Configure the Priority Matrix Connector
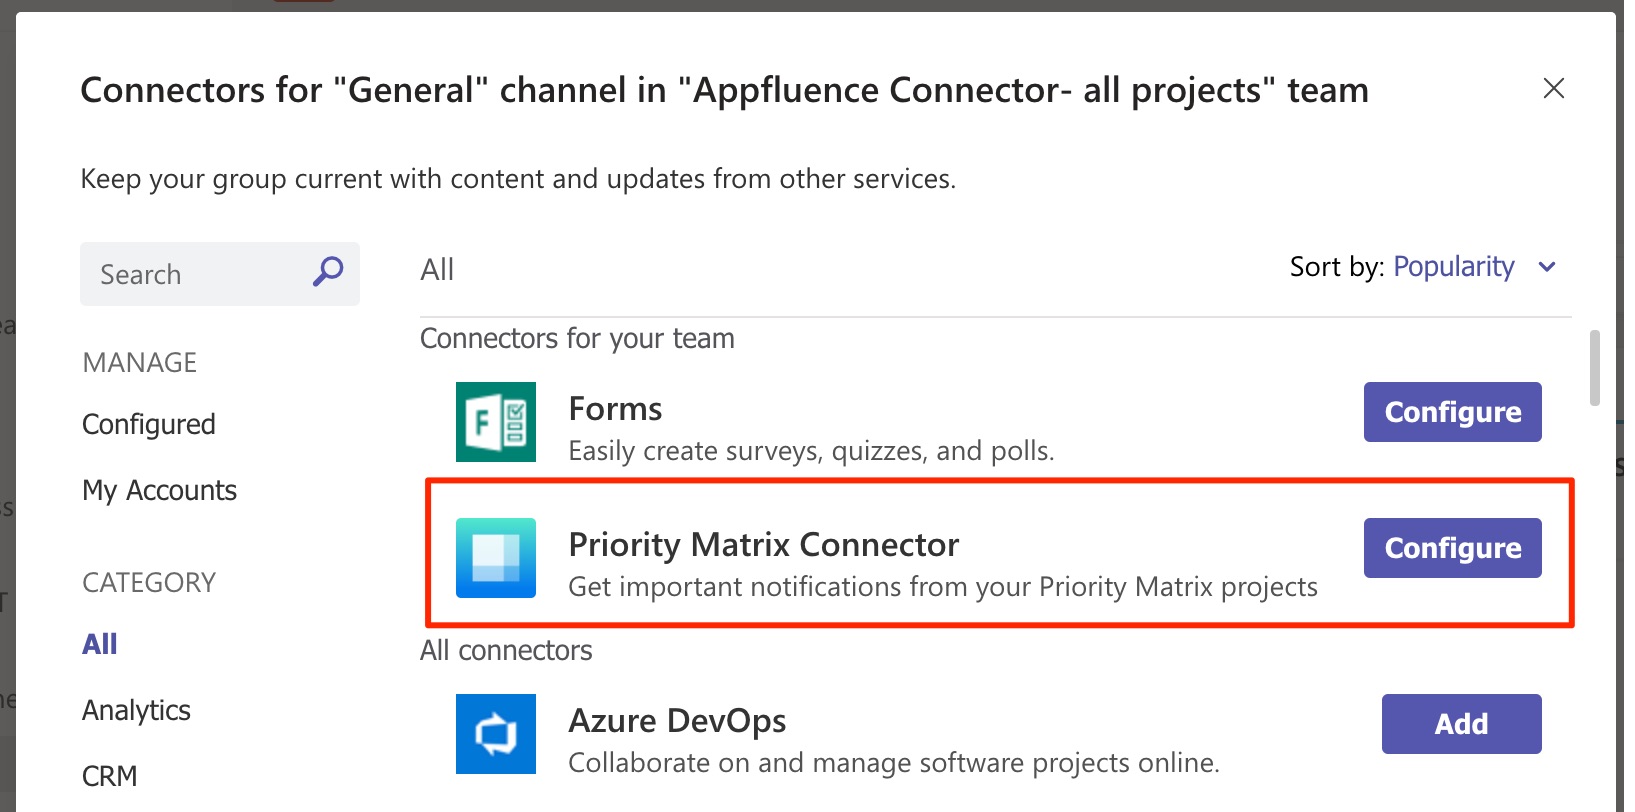Image resolution: width=1635 pixels, height=812 pixels. point(1453,548)
